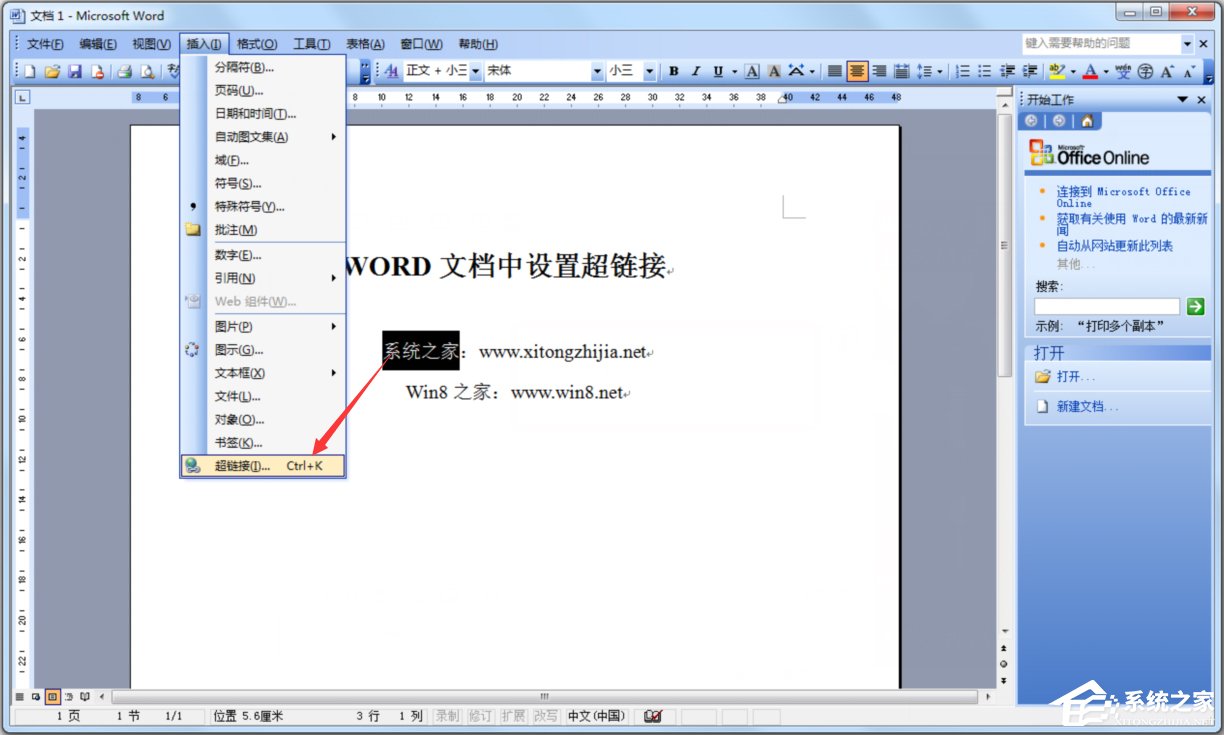This screenshot has width=1224, height=735.
Task: Click the Save icon on the toolbar
Action: point(73,71)
